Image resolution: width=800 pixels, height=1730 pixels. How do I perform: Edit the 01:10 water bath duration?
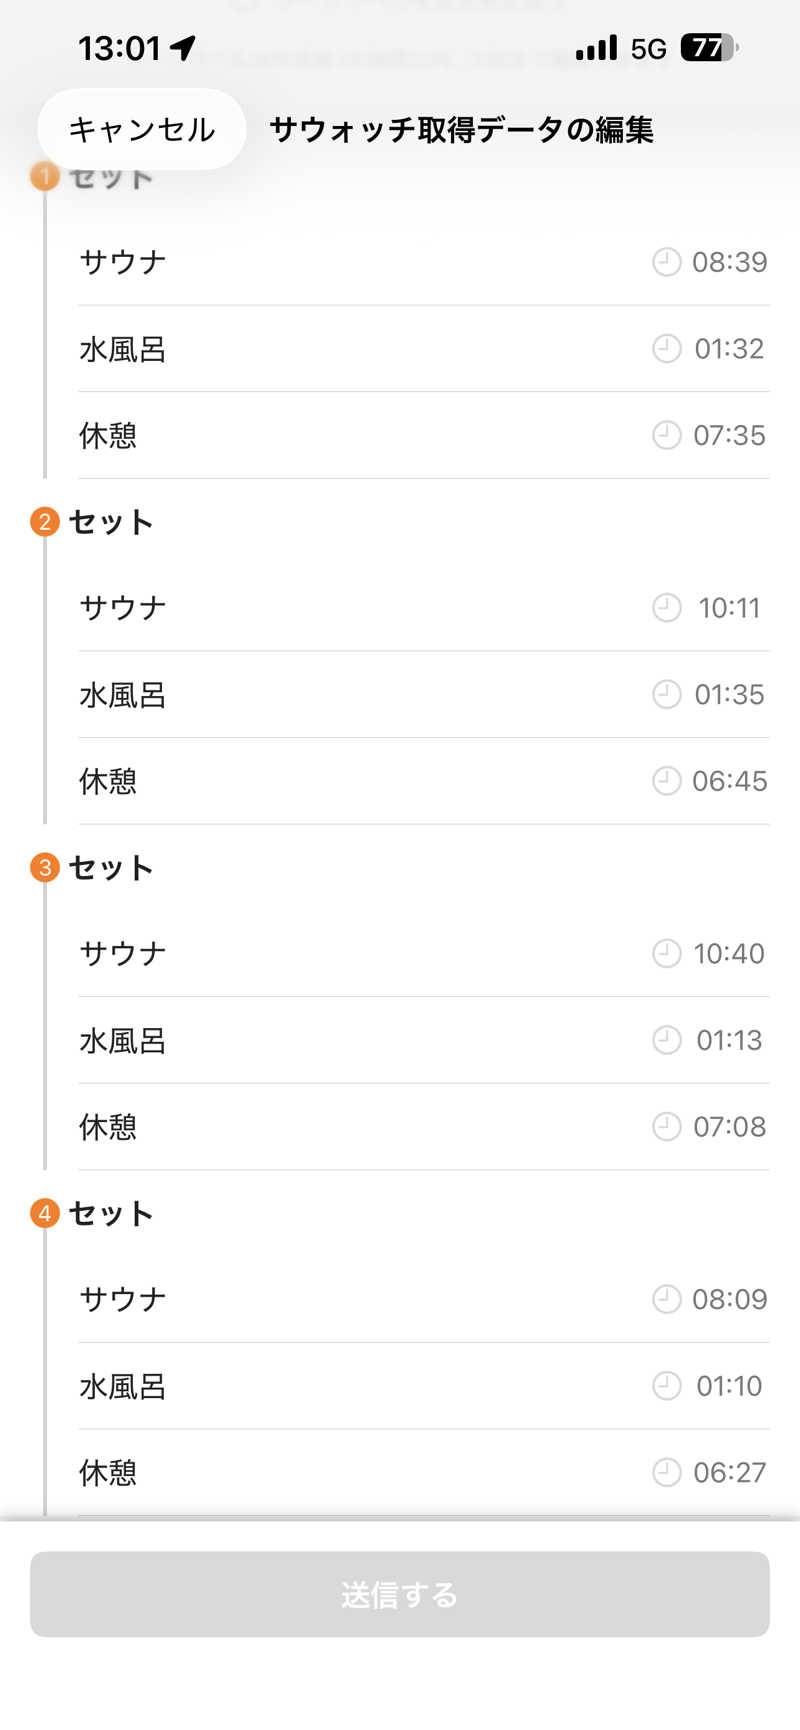coord(729,1386)
